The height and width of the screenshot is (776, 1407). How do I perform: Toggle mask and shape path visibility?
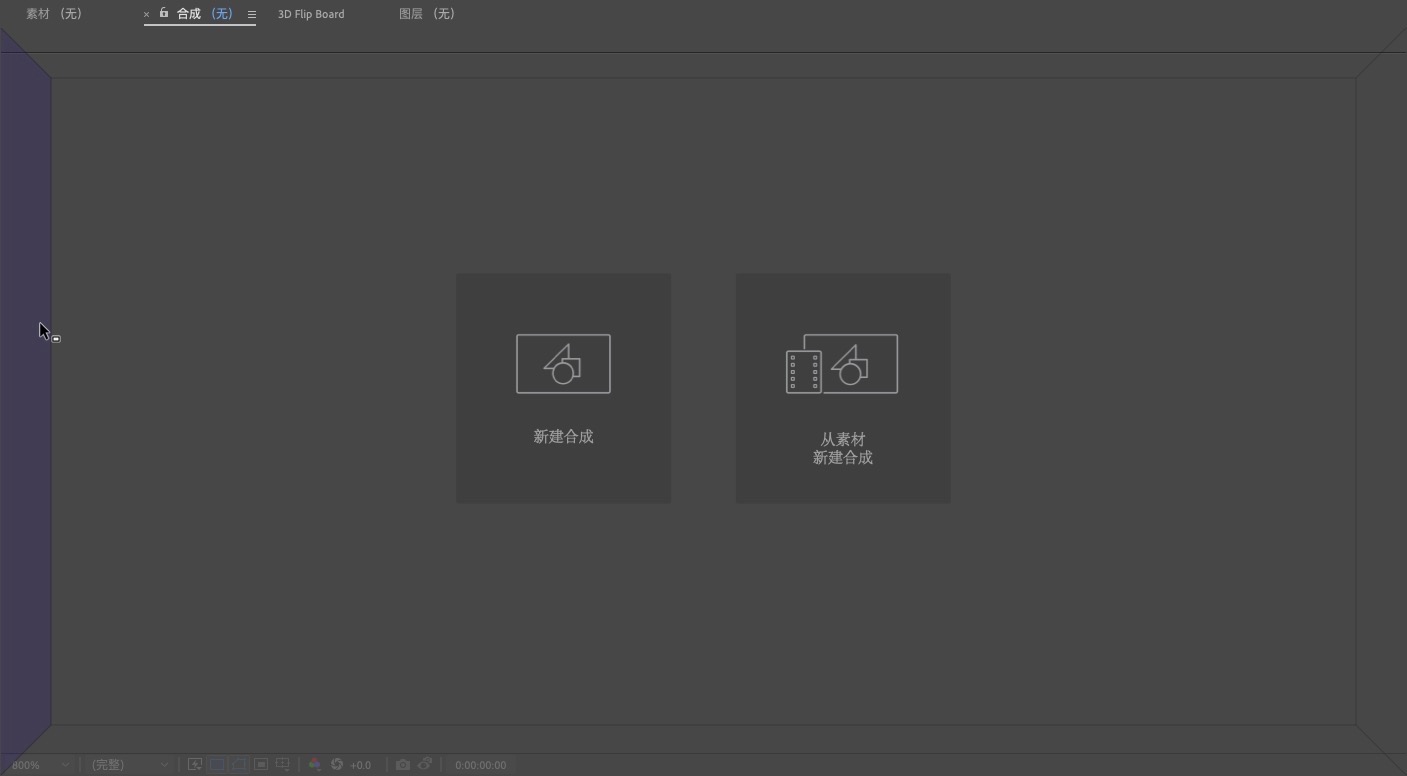coord(239,764)
